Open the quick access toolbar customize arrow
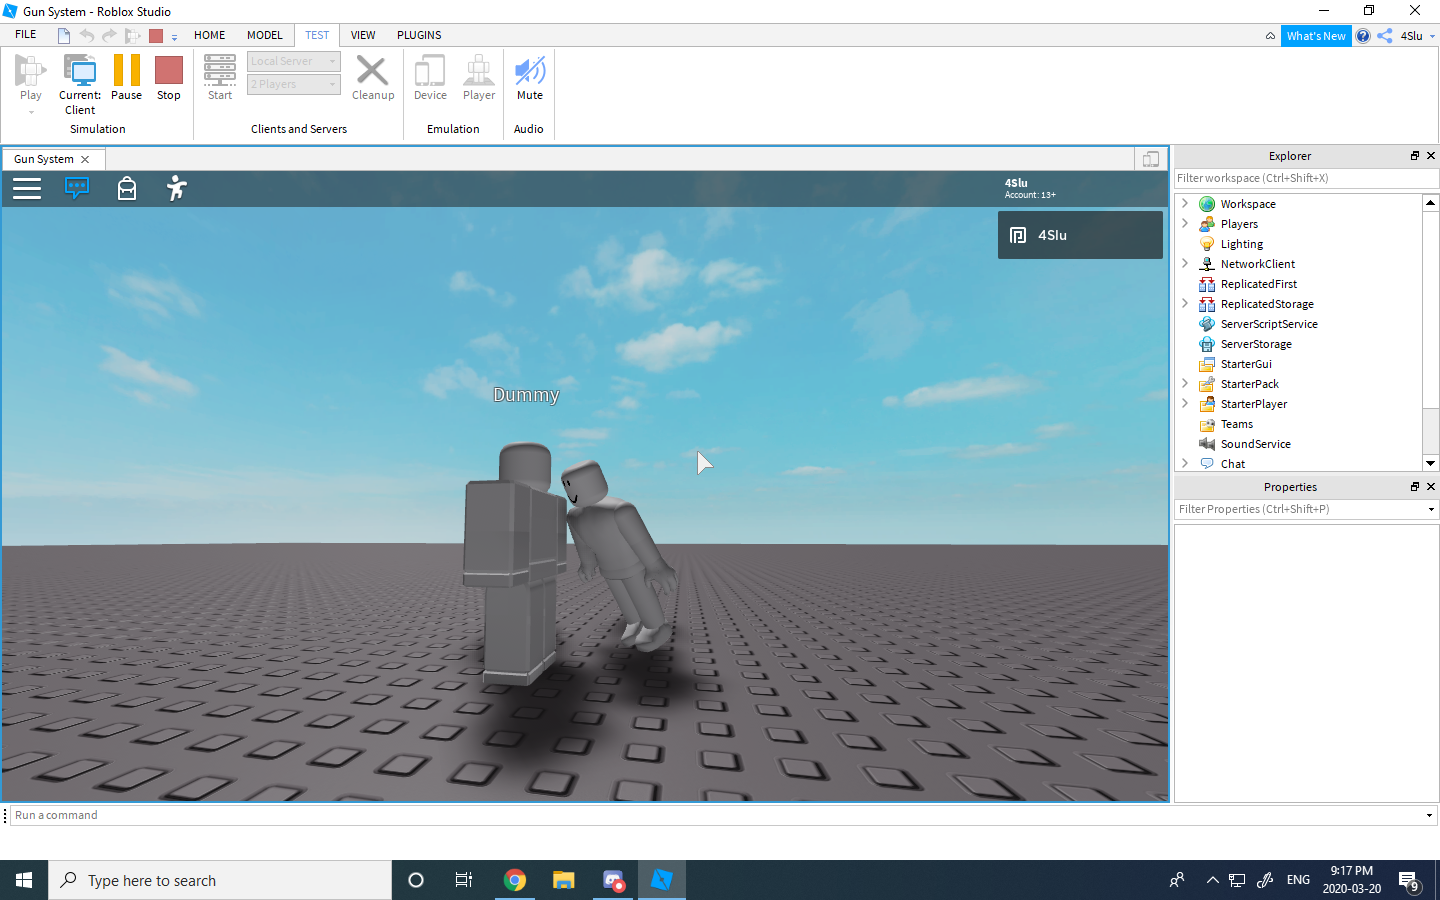The image size is (1440, 900). pos(174,37)
